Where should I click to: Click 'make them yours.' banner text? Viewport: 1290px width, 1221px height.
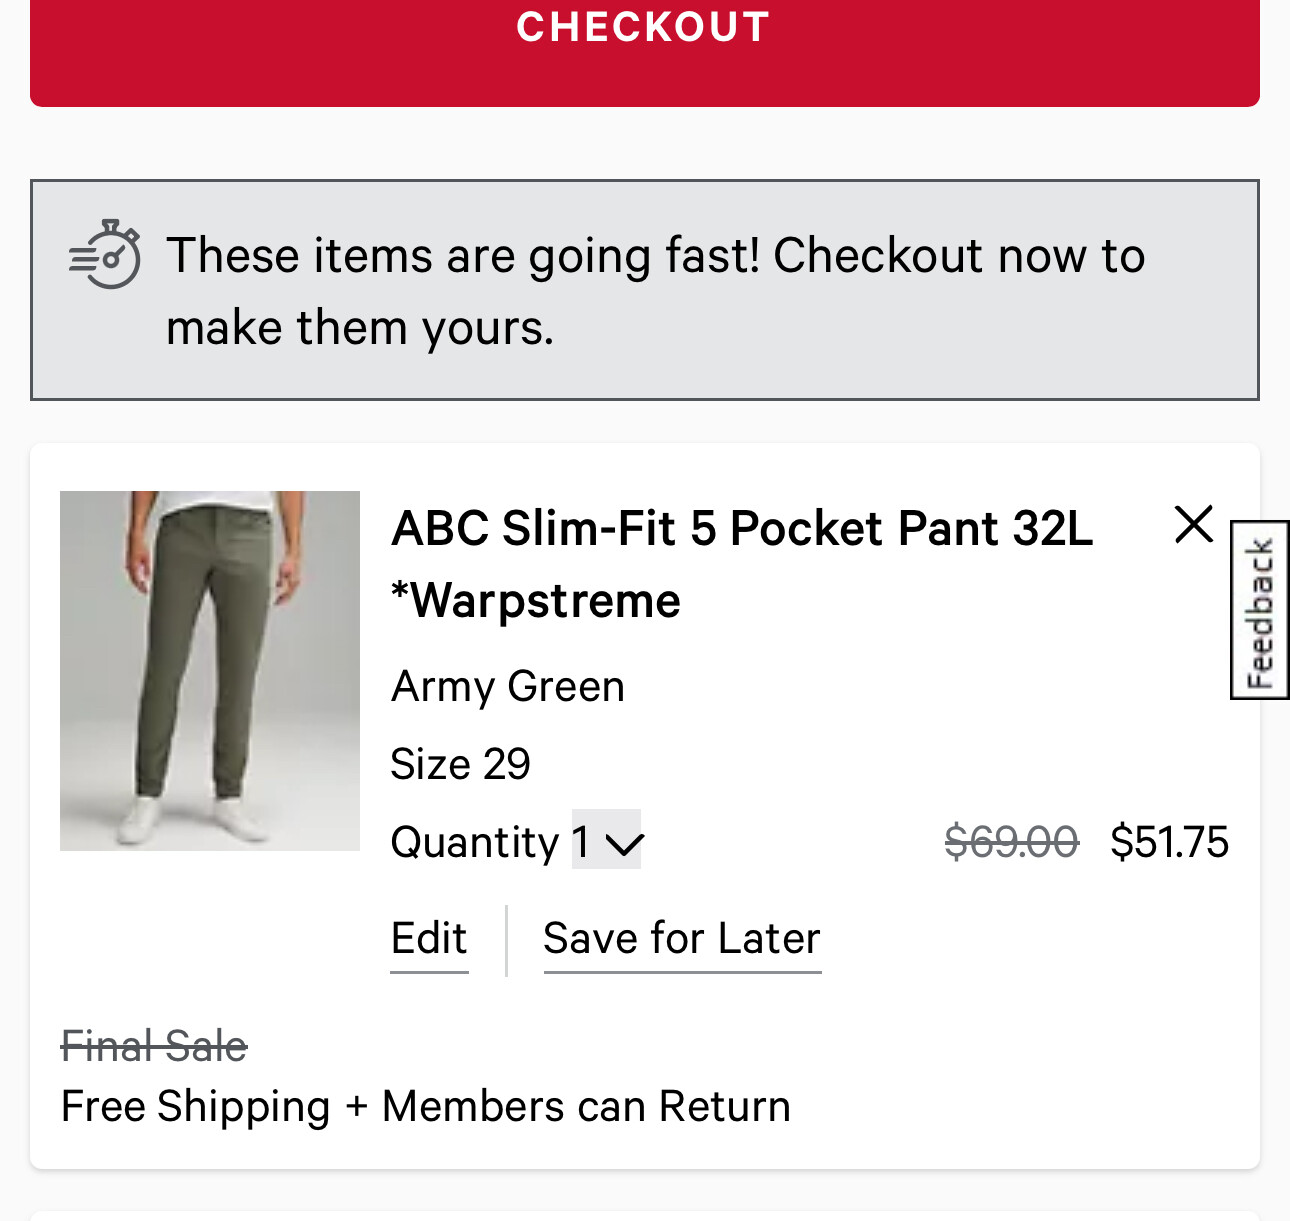(360, 328)
